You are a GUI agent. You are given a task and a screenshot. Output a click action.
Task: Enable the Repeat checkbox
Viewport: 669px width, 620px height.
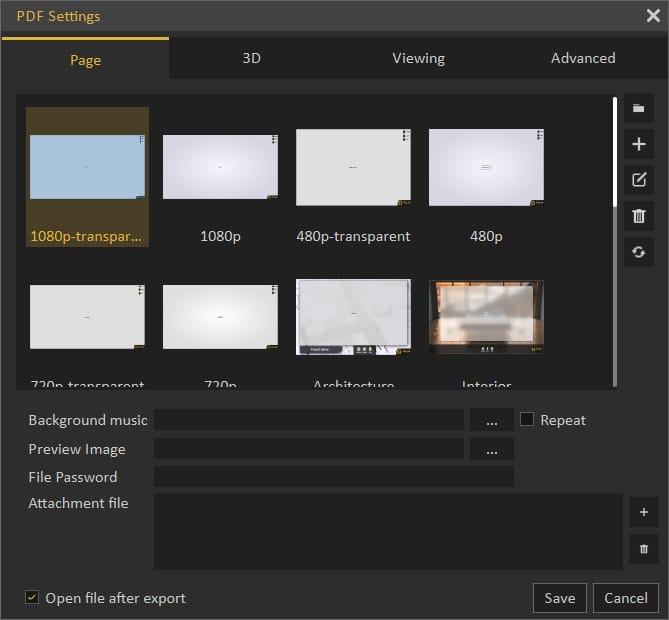(x=527, y=420)
